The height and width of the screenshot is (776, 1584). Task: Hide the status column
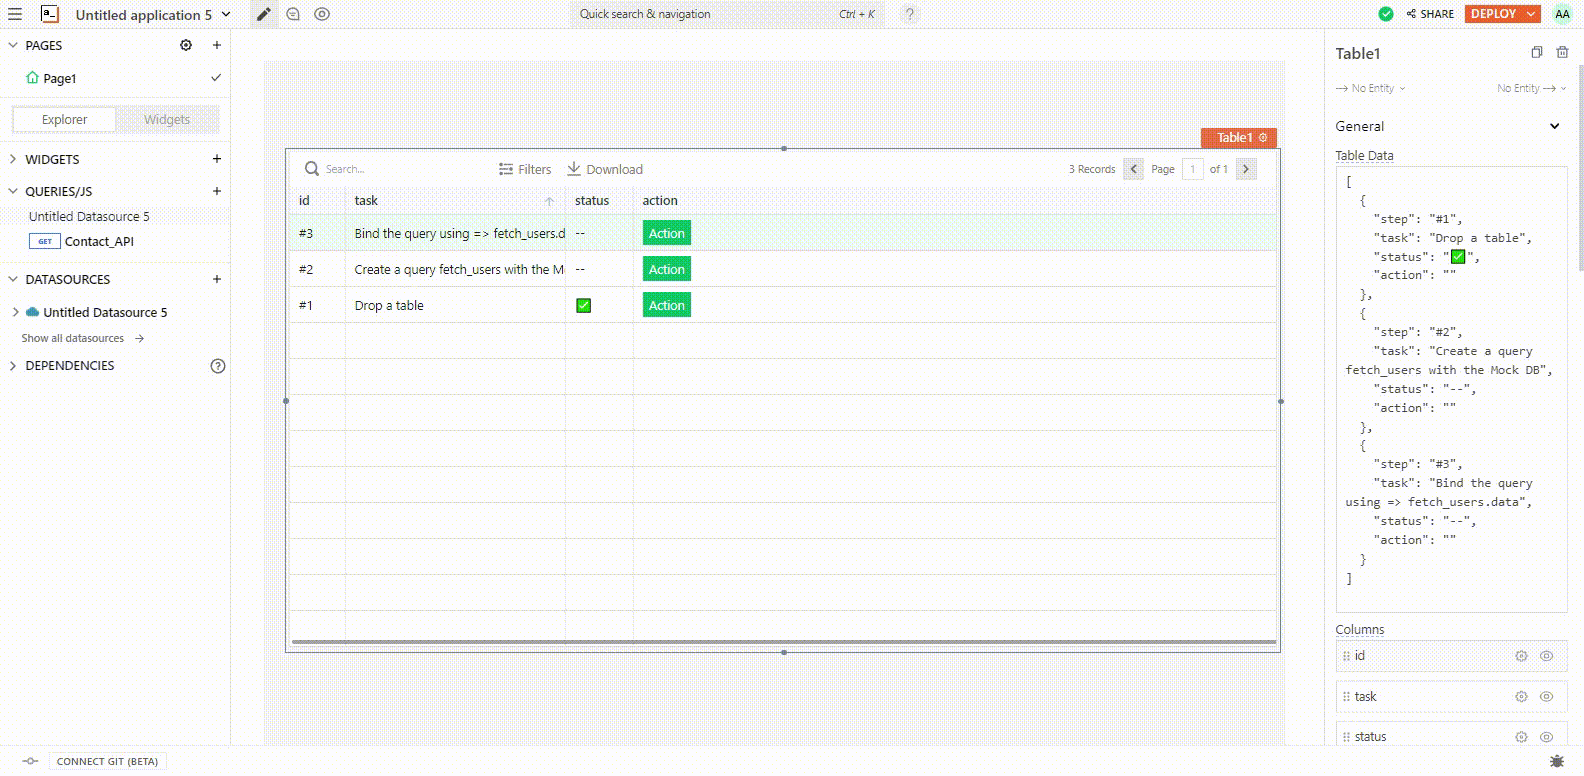coord(1546,737)
